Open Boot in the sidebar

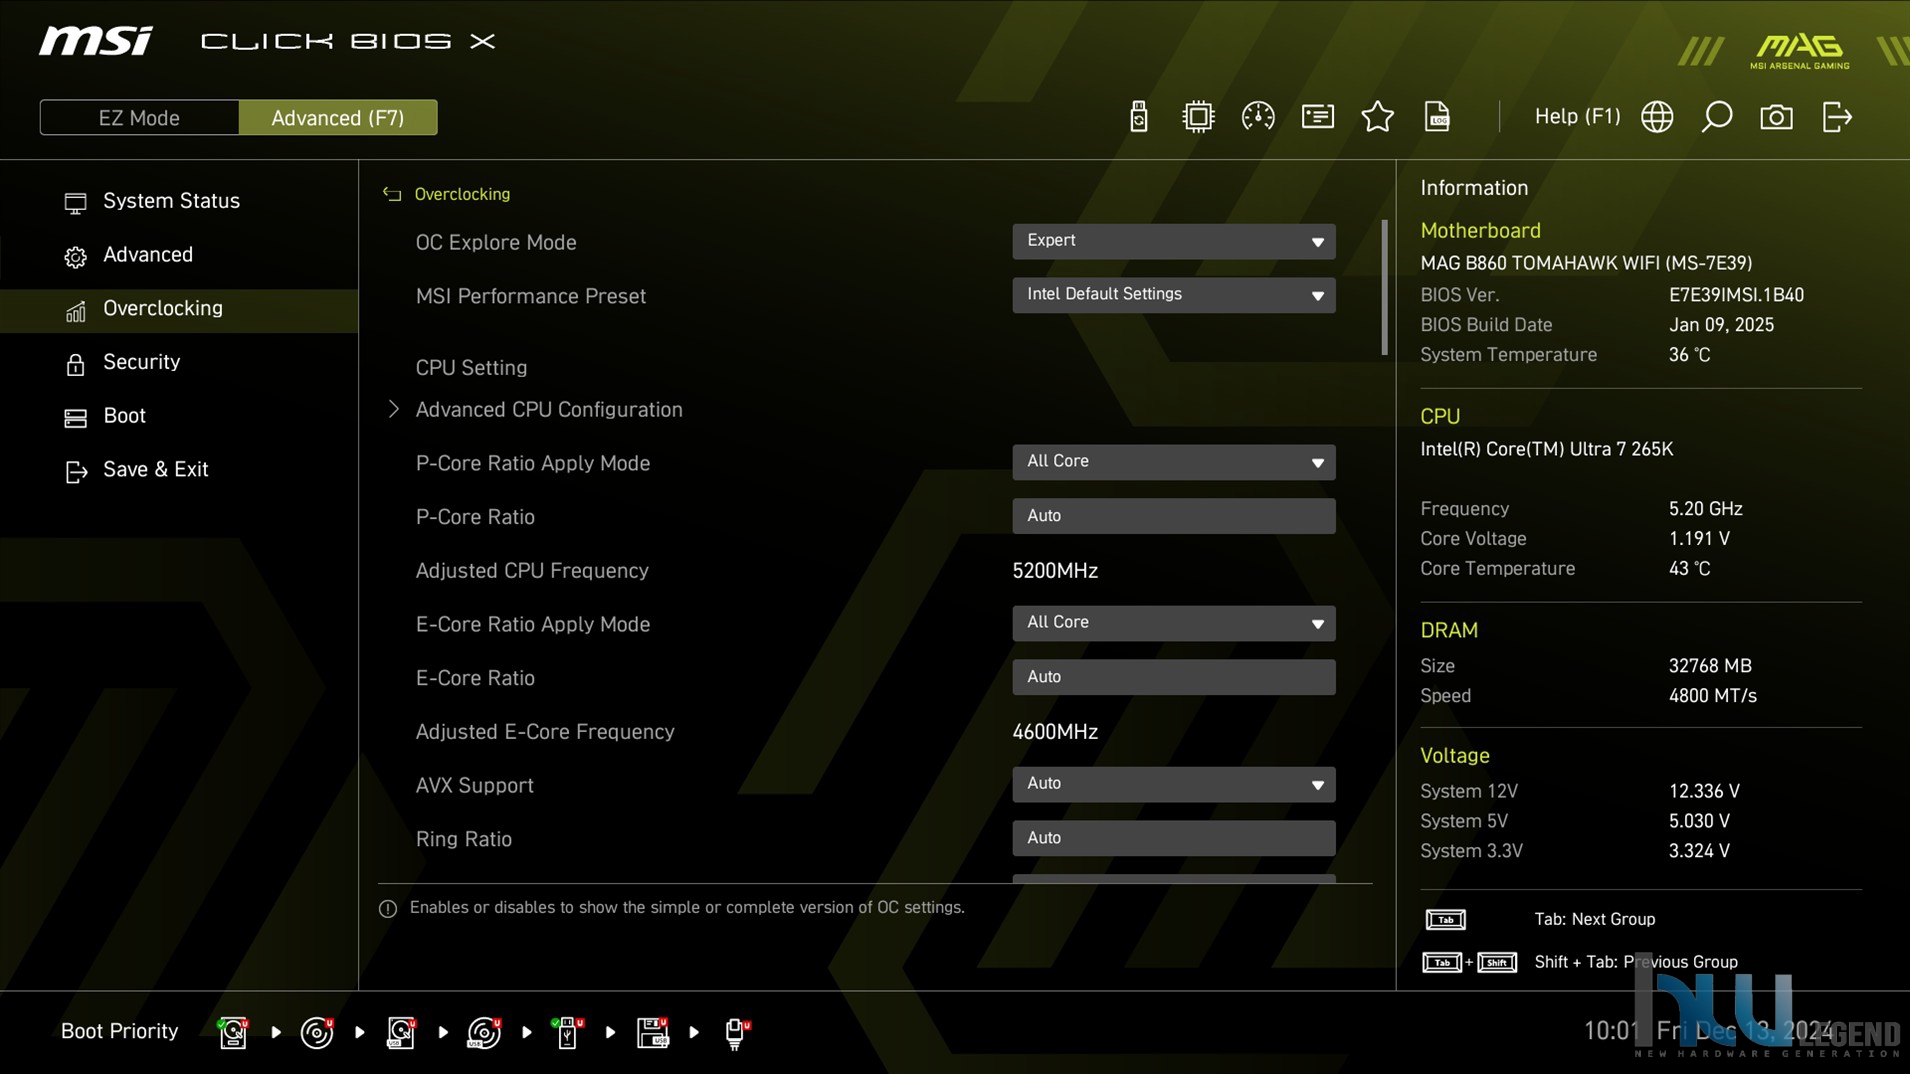[179, 416]
